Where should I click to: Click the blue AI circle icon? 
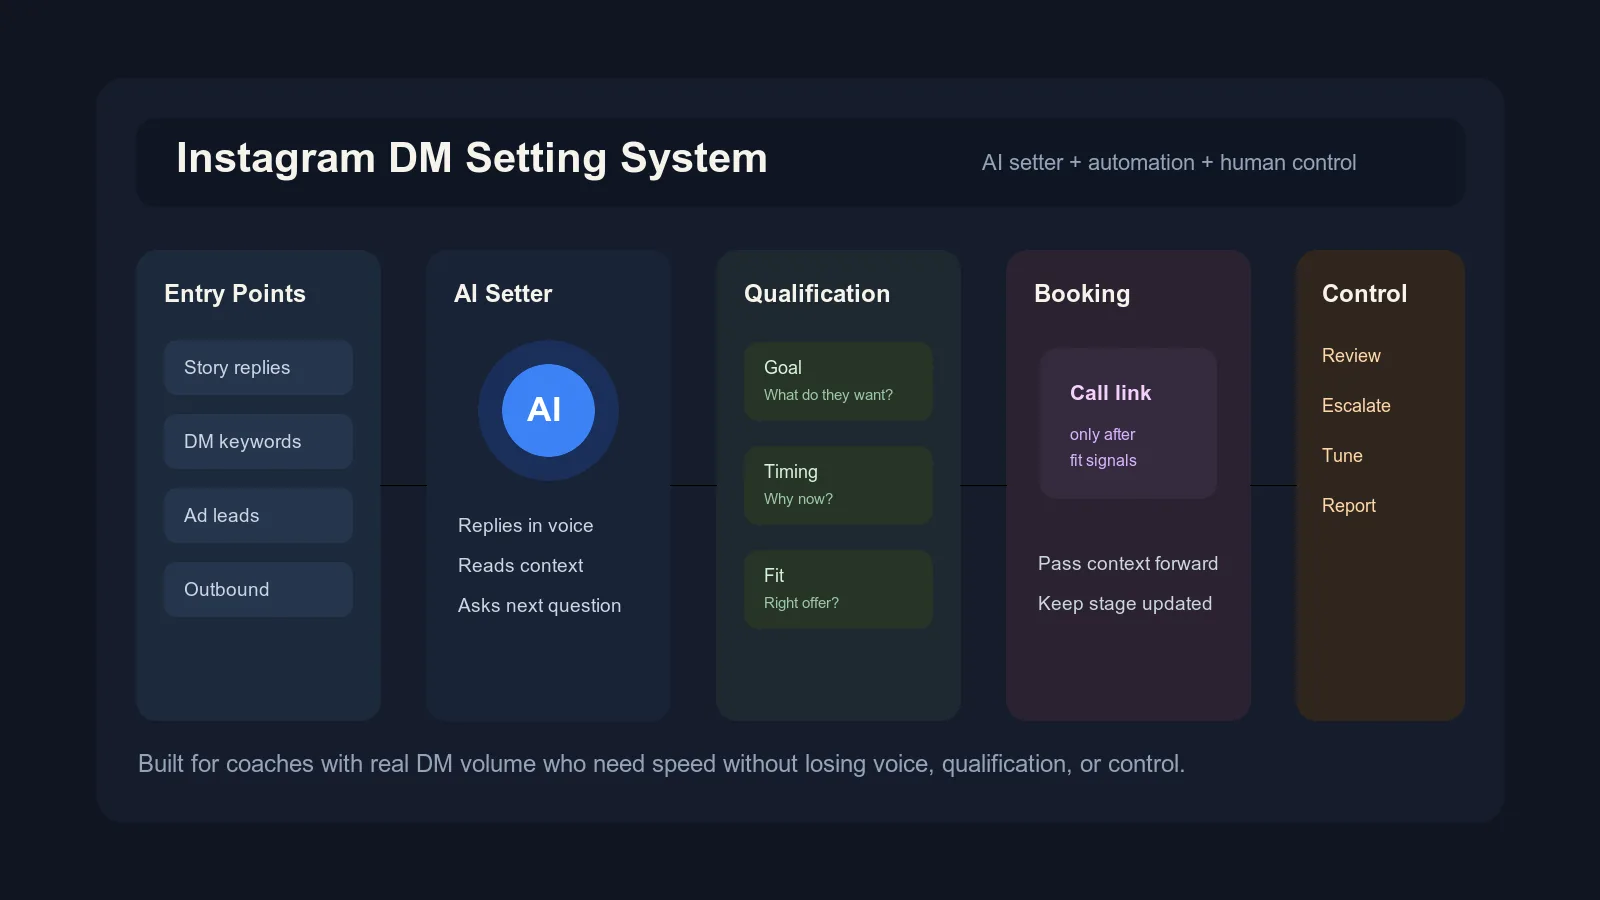coord(548,410)
